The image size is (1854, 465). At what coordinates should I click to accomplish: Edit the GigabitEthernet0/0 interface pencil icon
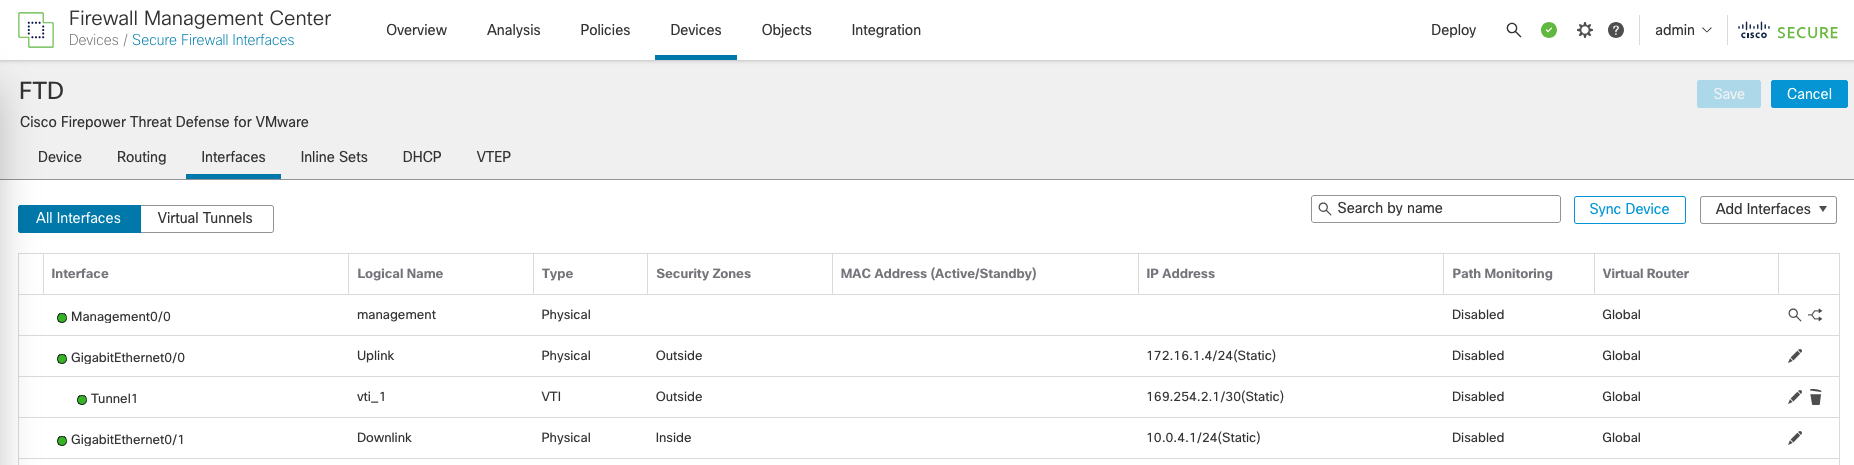[1795, 356]
